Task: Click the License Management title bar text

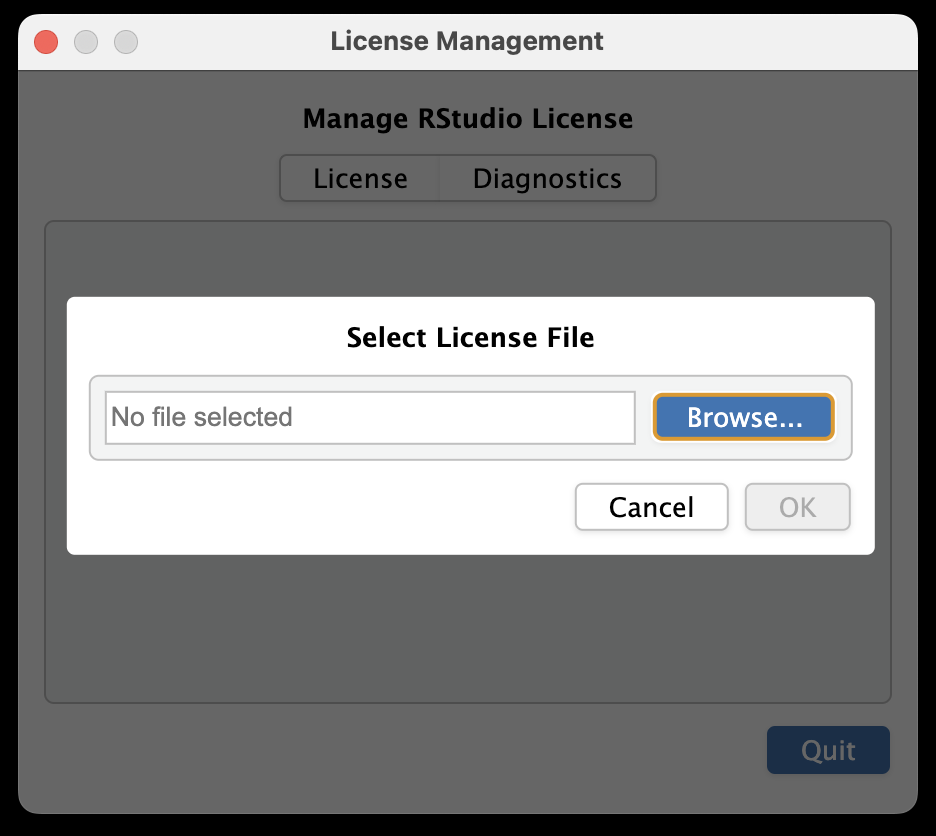Action: pyautogui.click(x=467, y=41)
